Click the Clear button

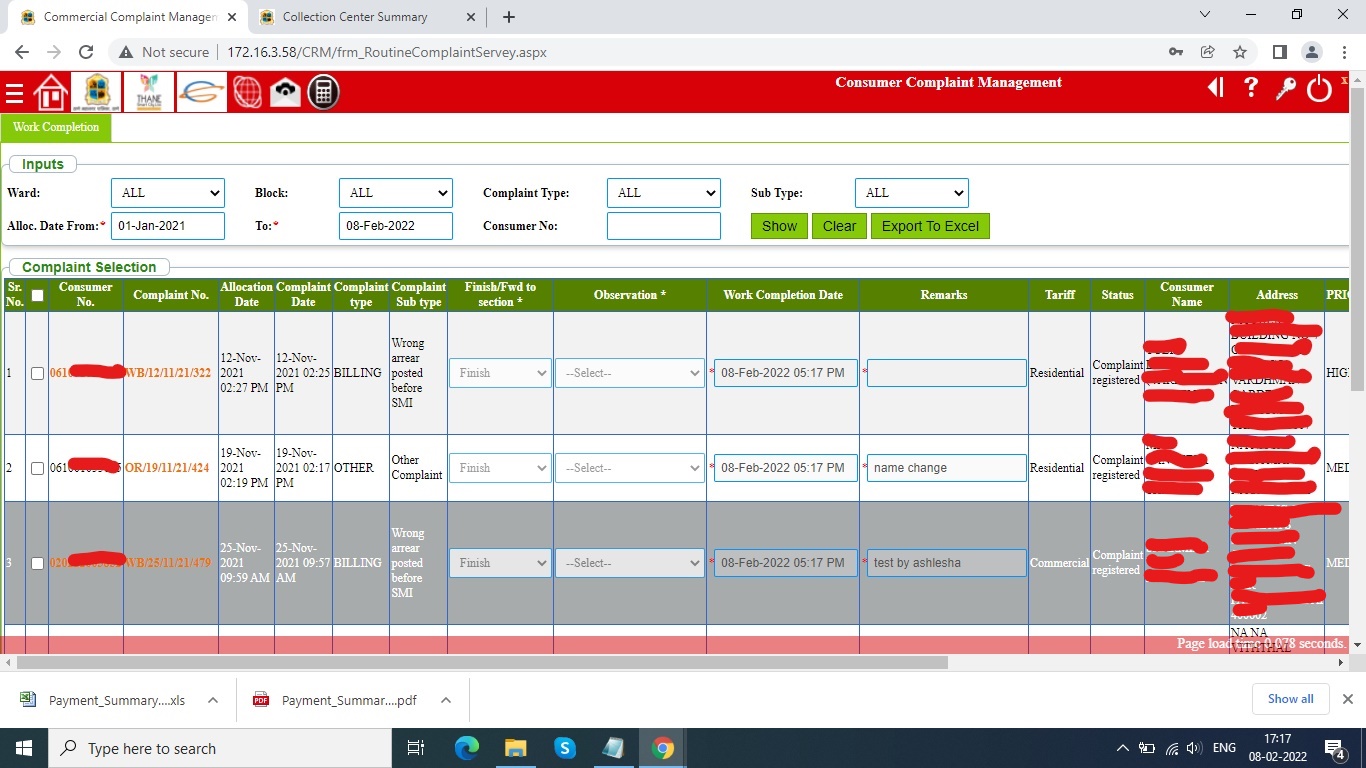click(839, 226)
